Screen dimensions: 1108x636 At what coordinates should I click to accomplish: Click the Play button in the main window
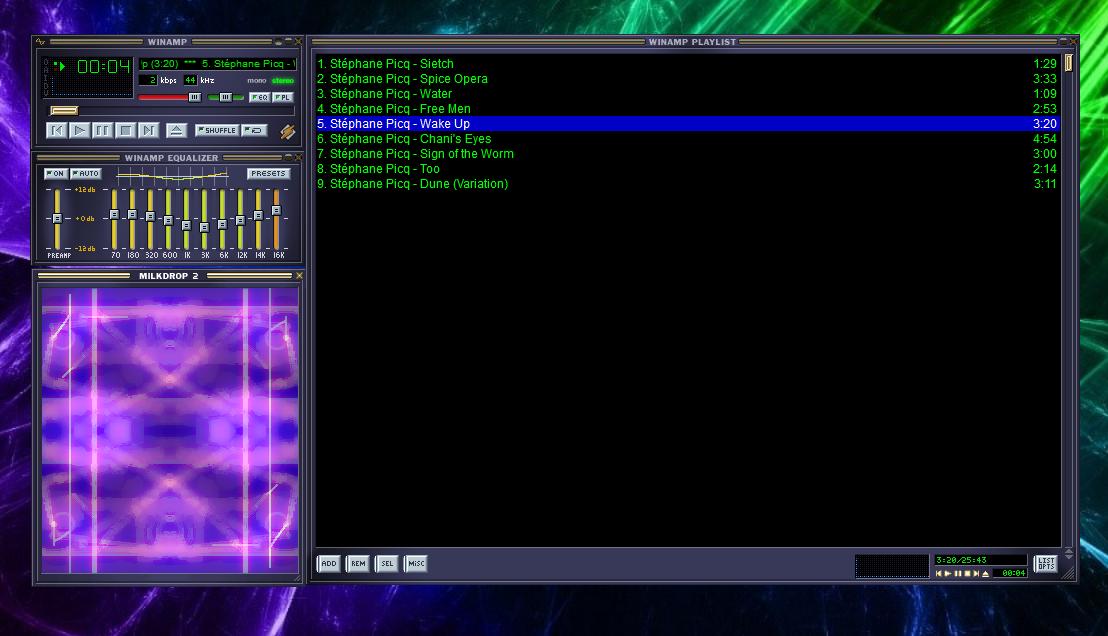(80, 130)
